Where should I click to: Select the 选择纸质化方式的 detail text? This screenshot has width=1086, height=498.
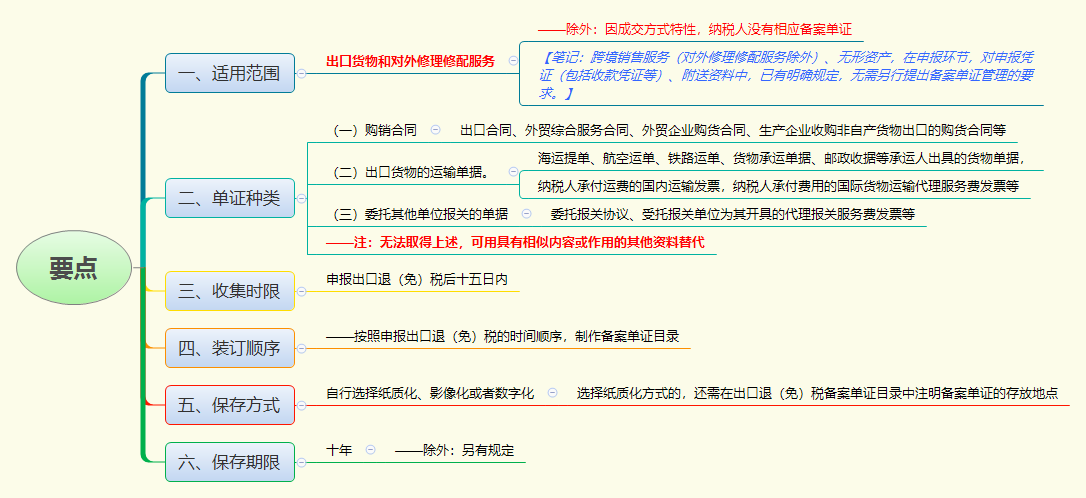(817, 393)
